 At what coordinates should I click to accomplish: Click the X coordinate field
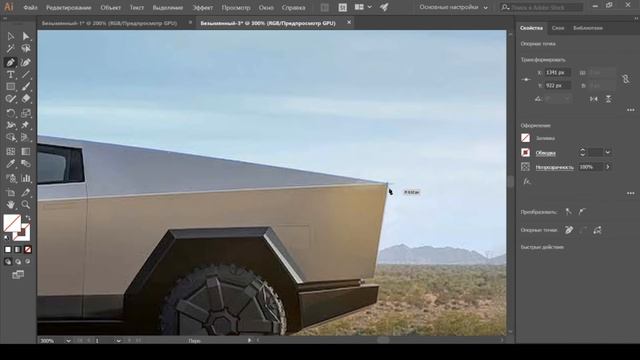558,72
